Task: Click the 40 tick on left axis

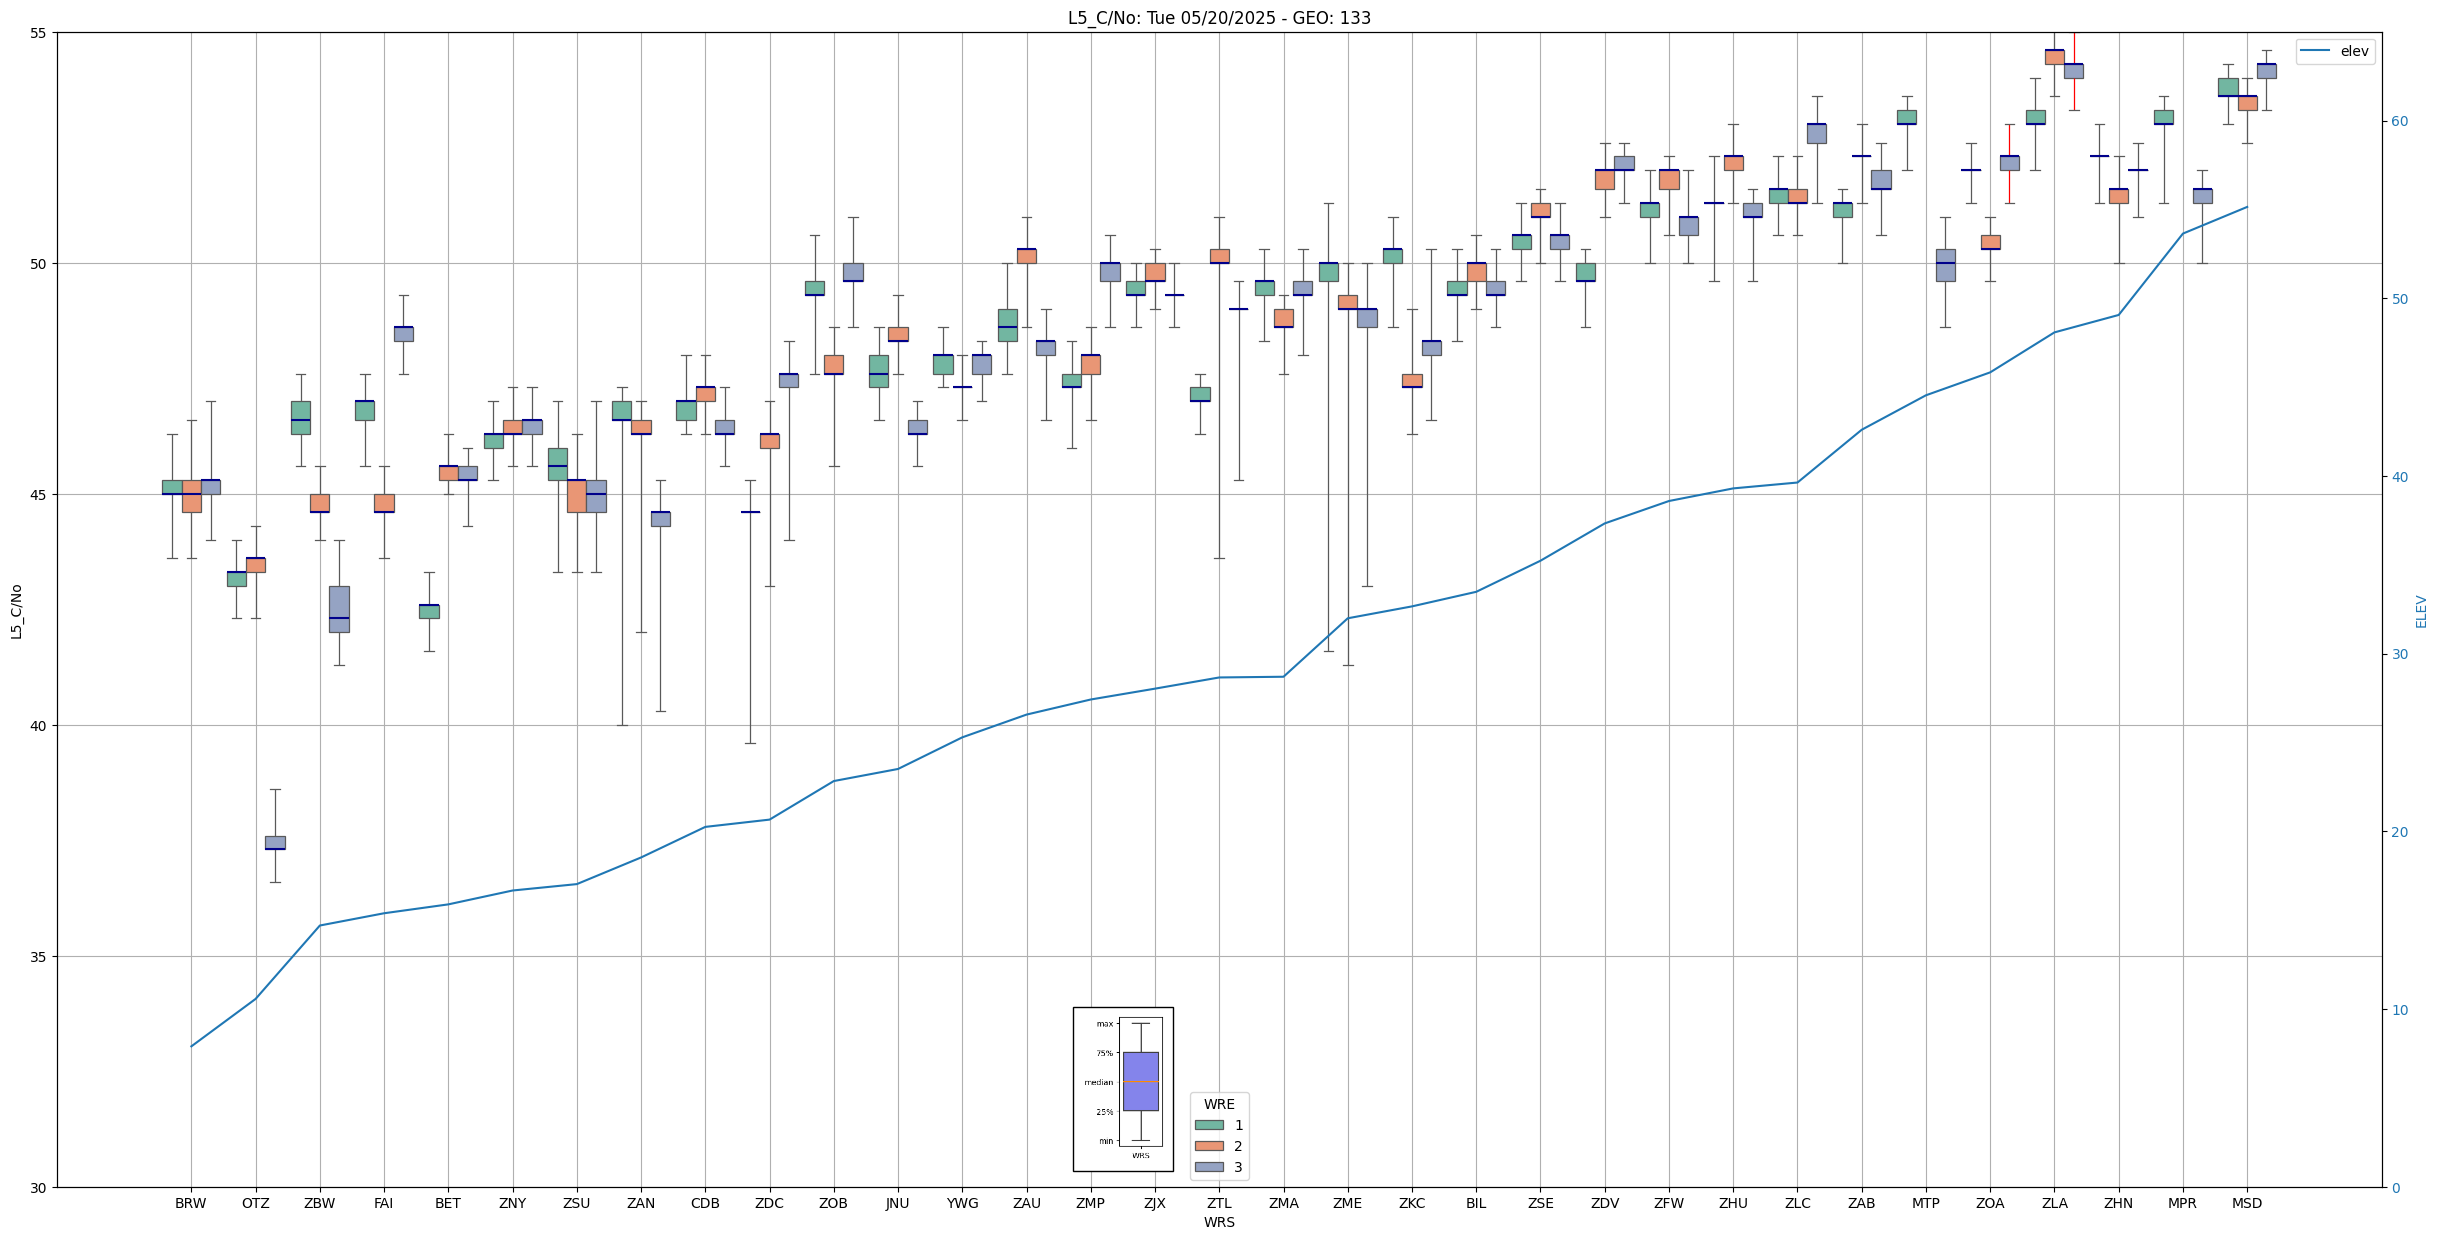Action: 39,726
